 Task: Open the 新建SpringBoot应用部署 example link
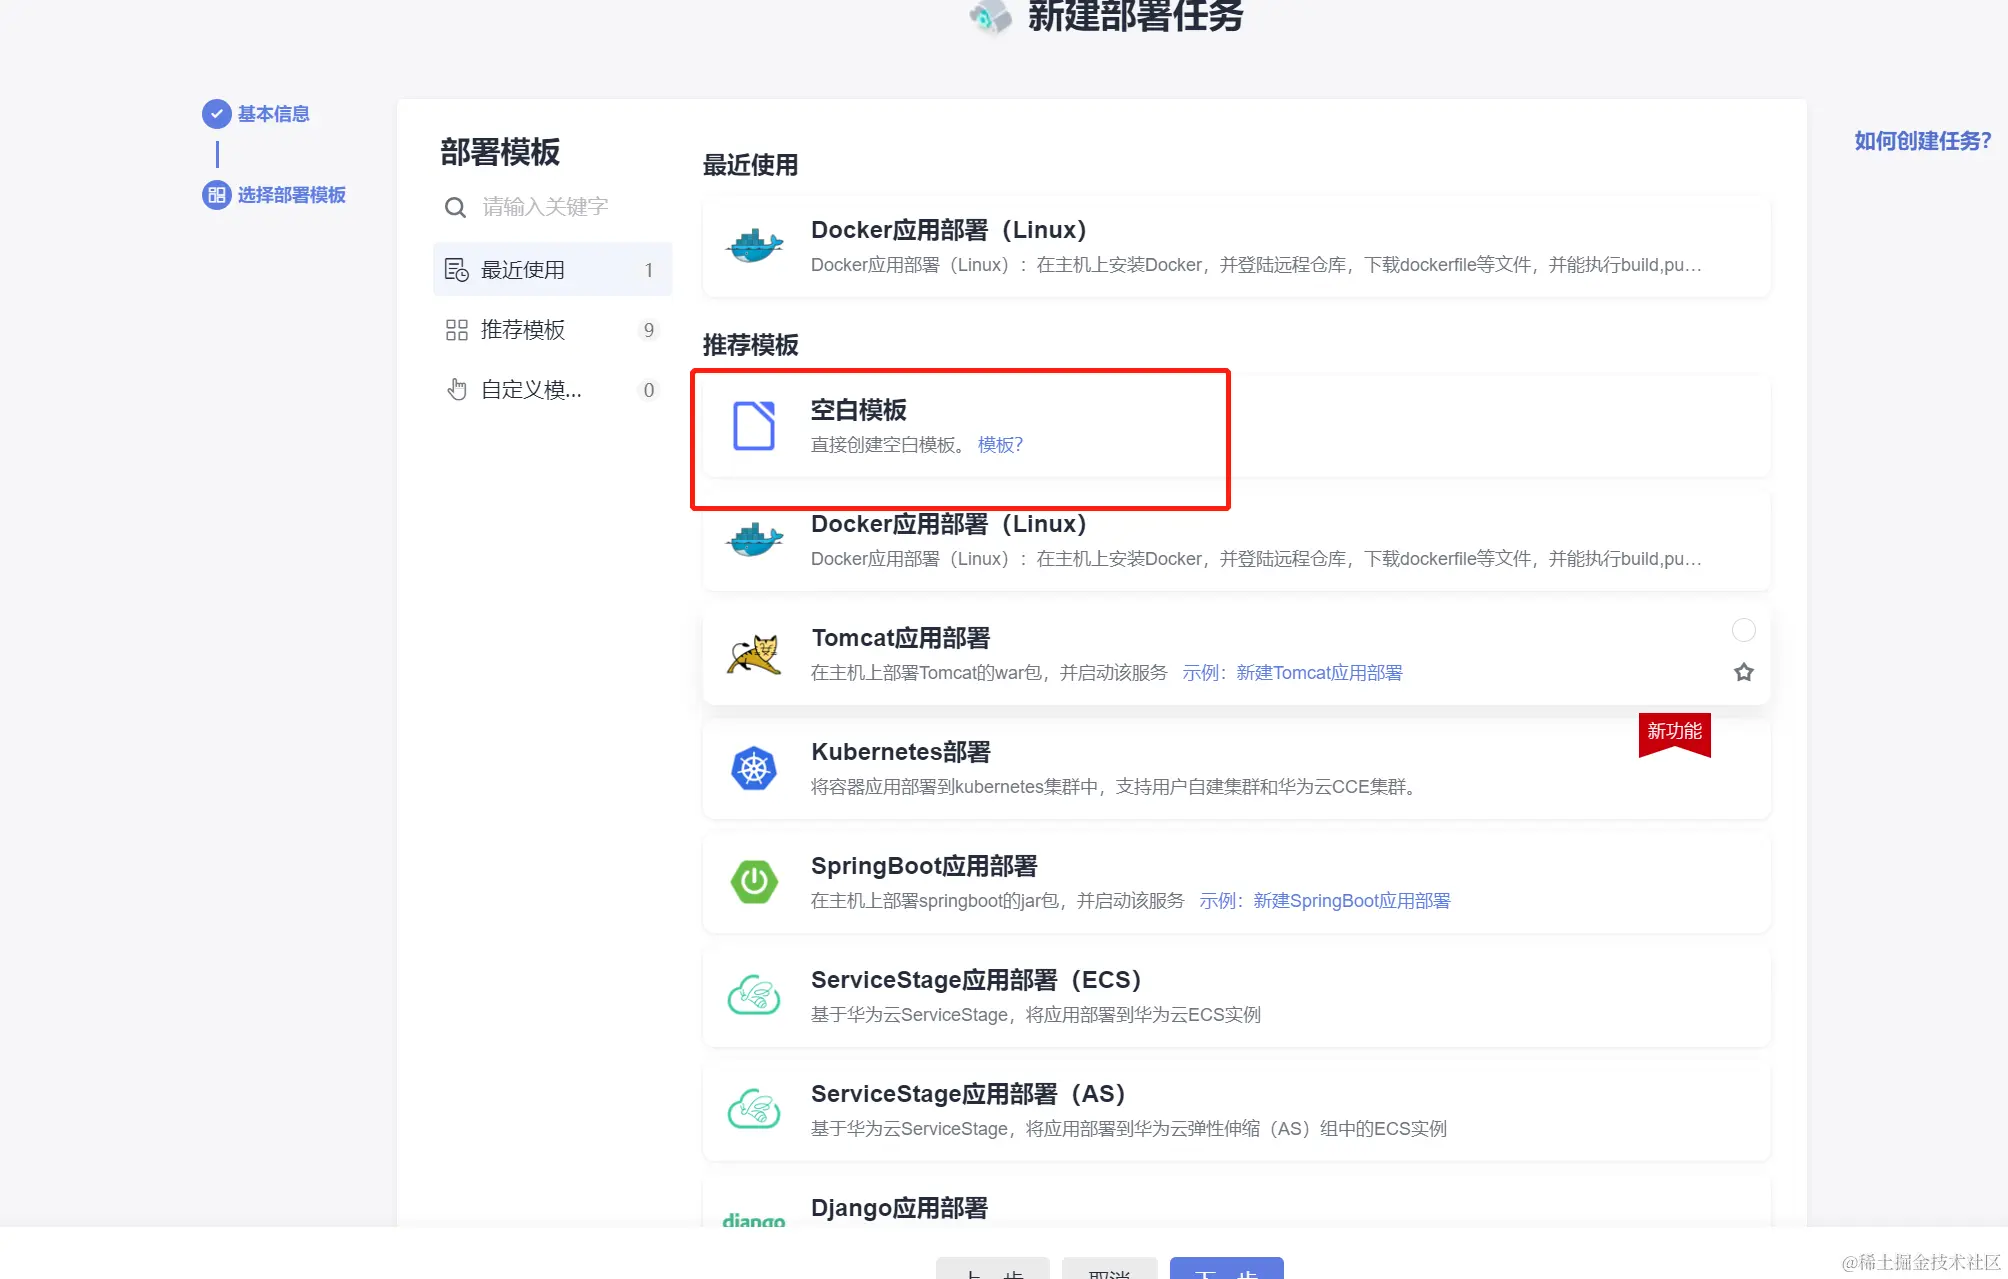coord(1351,901)
